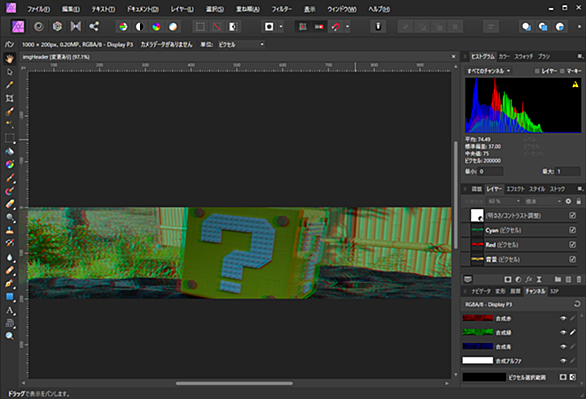Image resolution: width=586 pixels, height=399 pixels.
Task: Select the Clone stamp tool
Action: pos(10,231)
